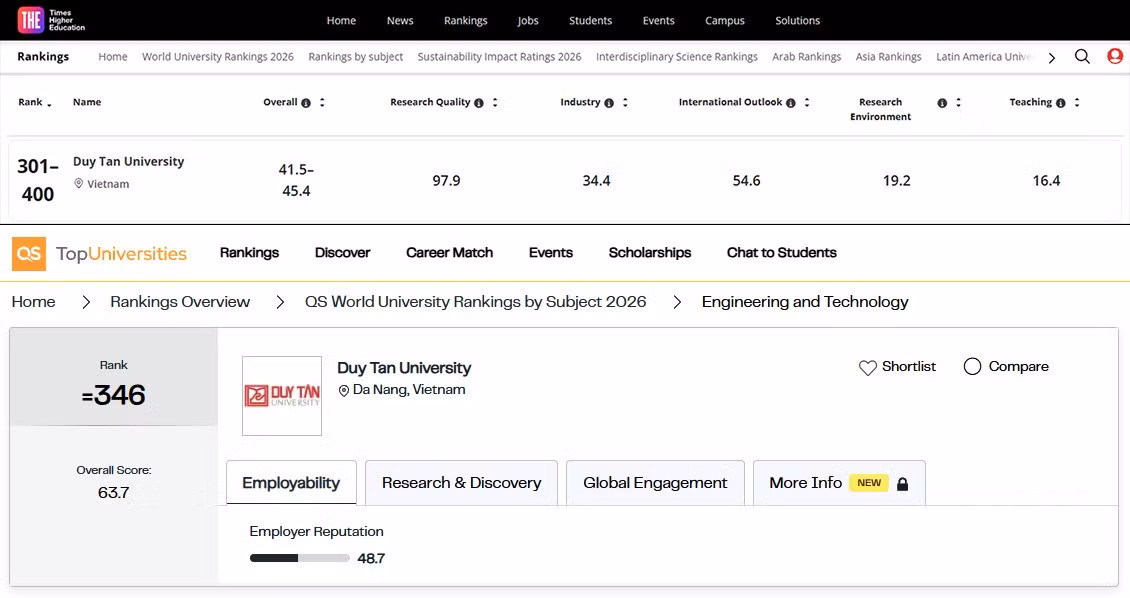Open World University Rankings 2026 link
The width and height of the screenshot is (1130, 598).
(x=218, y=56)
